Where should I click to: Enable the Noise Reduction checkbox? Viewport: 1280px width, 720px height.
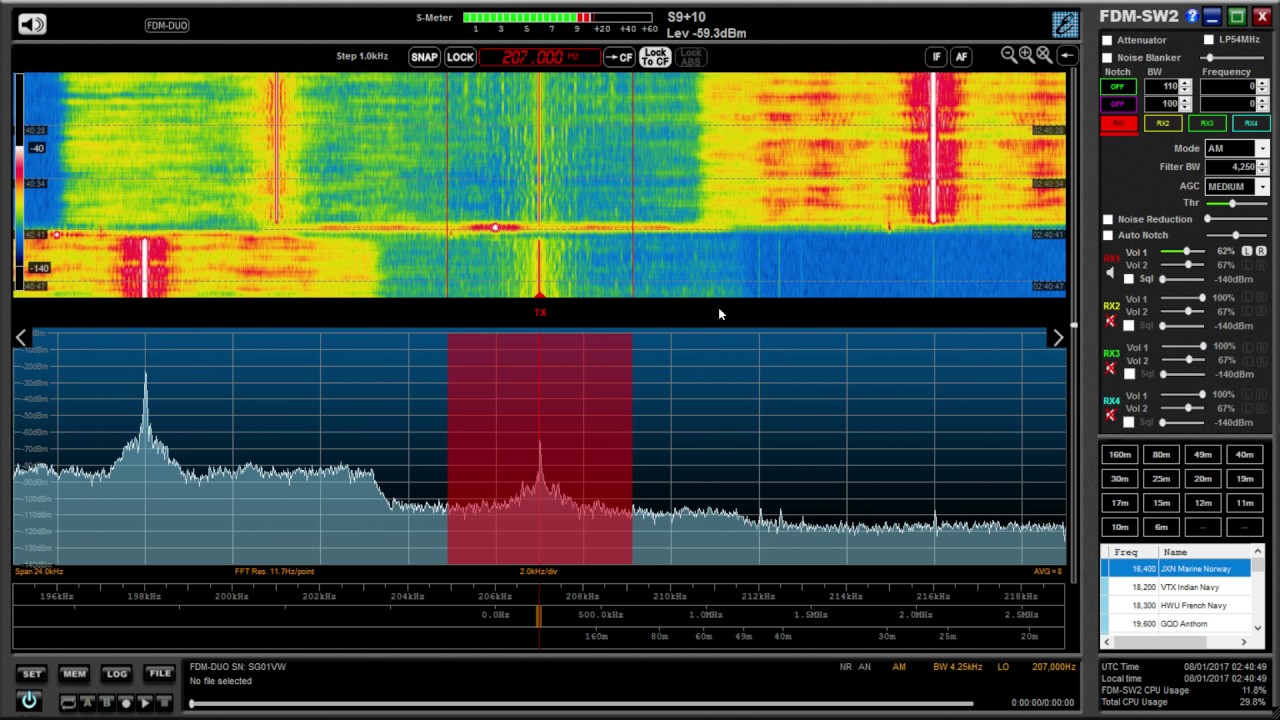coord(1107,219)
